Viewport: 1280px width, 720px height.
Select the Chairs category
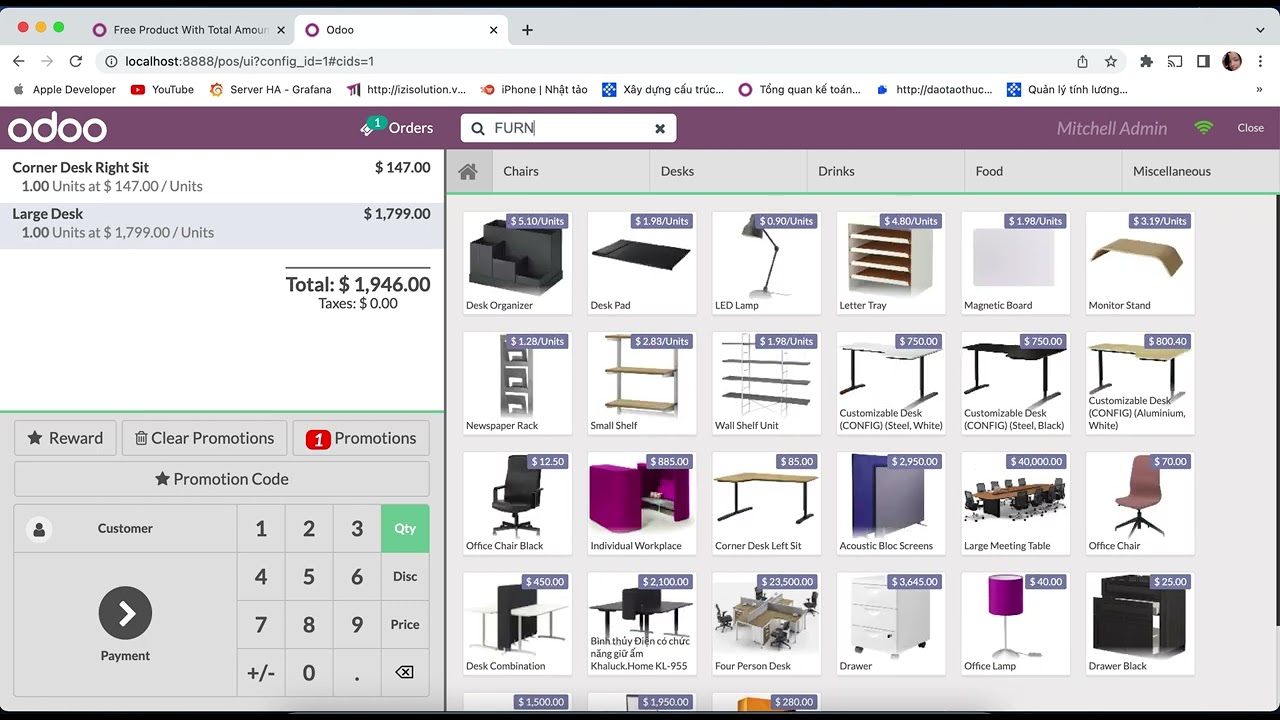coord(571,171)
